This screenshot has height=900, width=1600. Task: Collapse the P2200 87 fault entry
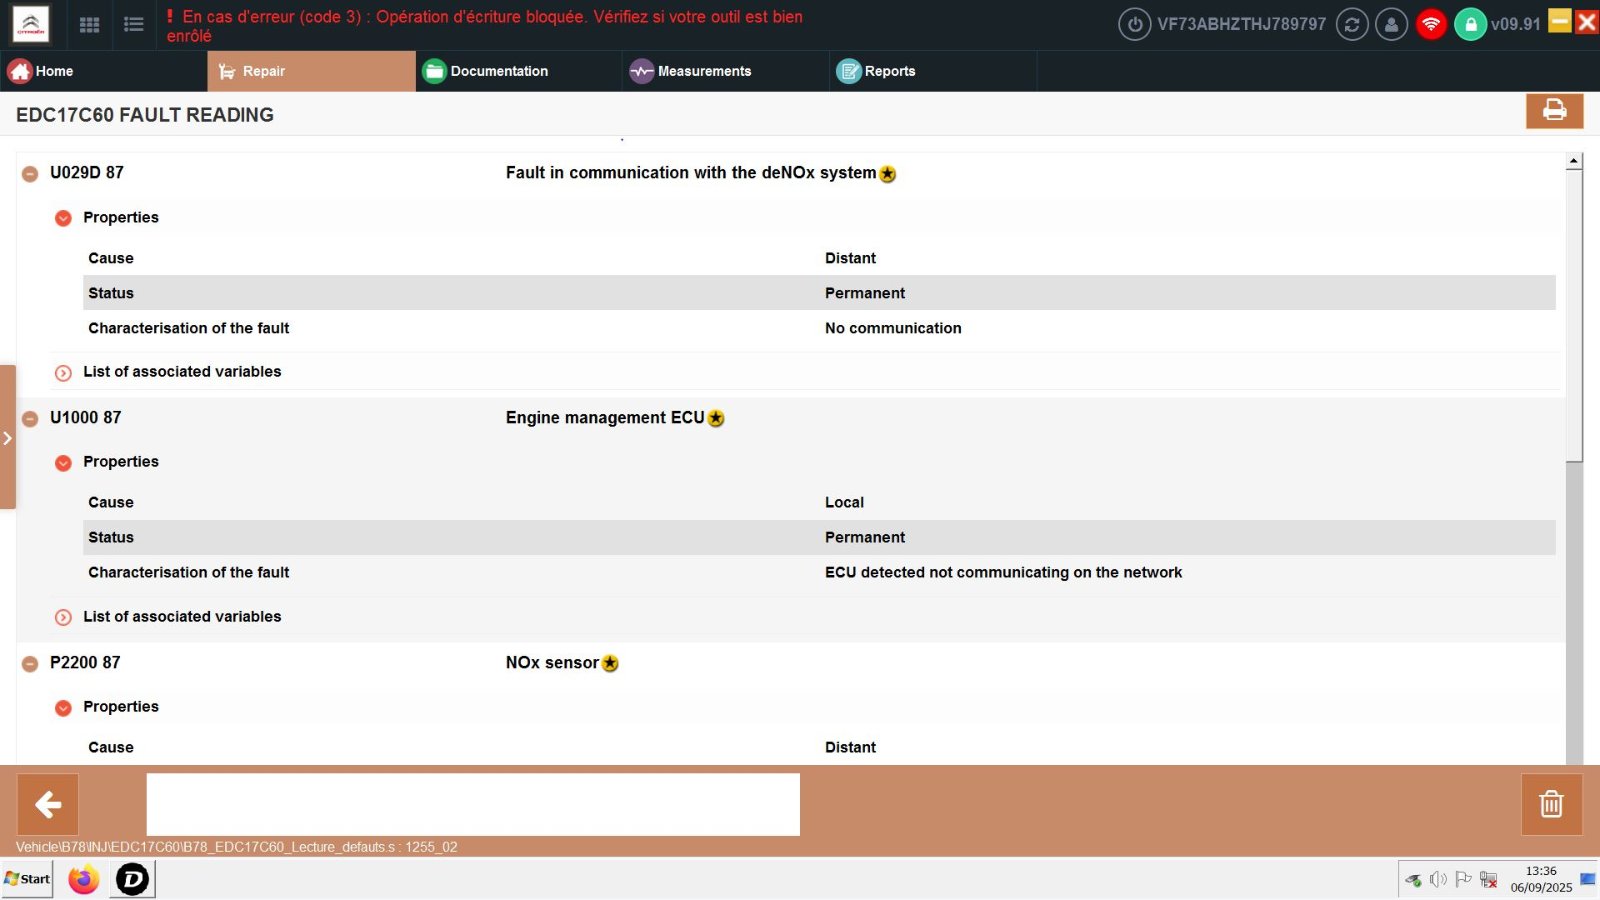(30, 664)
